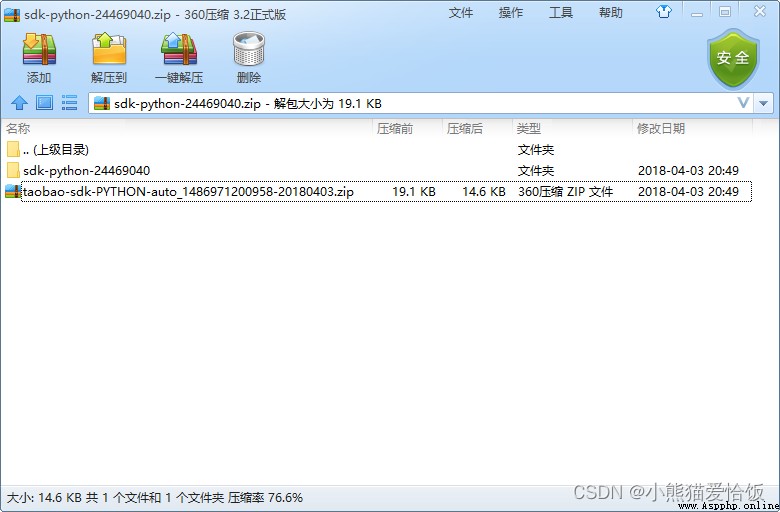The height and width of the screenshot is (512, 780).
Task: Click the 360压缩 ZIP 文件 type cell
Action: click(x=566, y=192)
